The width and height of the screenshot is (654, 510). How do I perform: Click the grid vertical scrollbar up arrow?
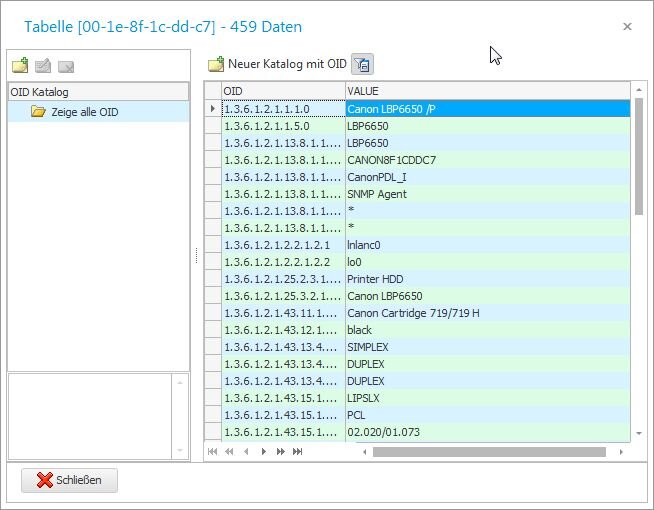pos(639,90)
